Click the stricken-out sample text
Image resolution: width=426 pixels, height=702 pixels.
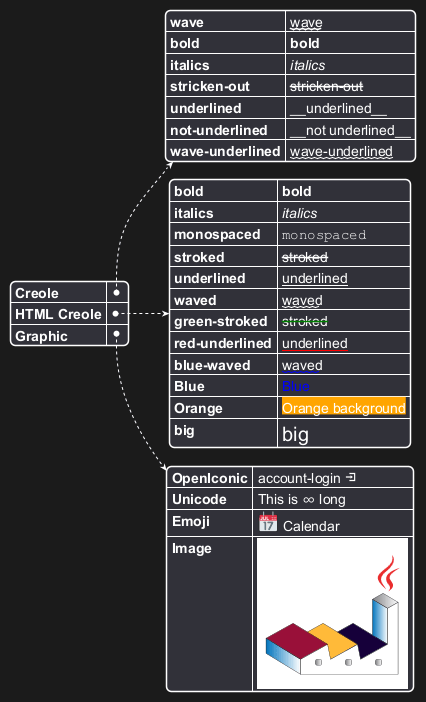[x=327, y=86]
